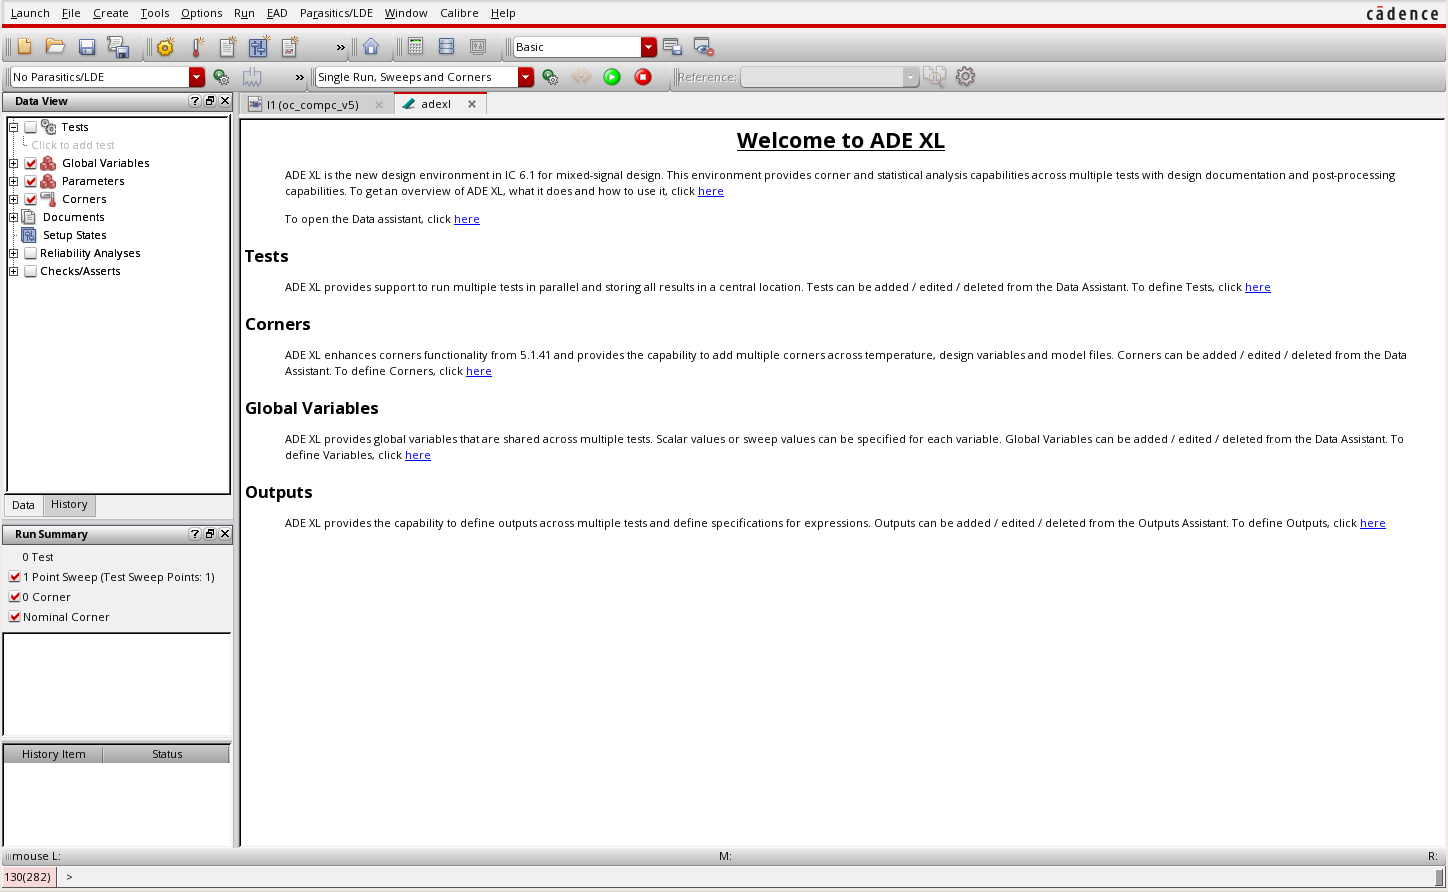Toggle the Checks/Asserts checkbox
This screenshot has height=892, width=1448.
30,271
